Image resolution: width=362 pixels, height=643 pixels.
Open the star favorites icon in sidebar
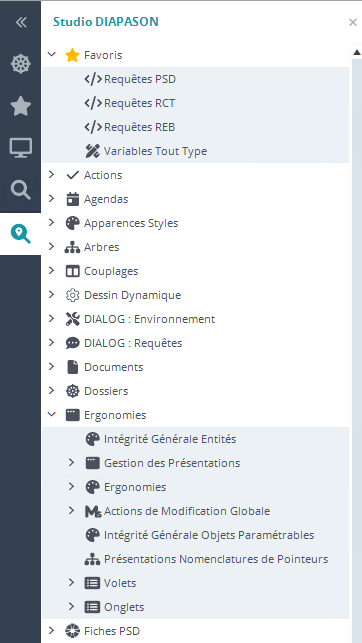click(20, 107)
